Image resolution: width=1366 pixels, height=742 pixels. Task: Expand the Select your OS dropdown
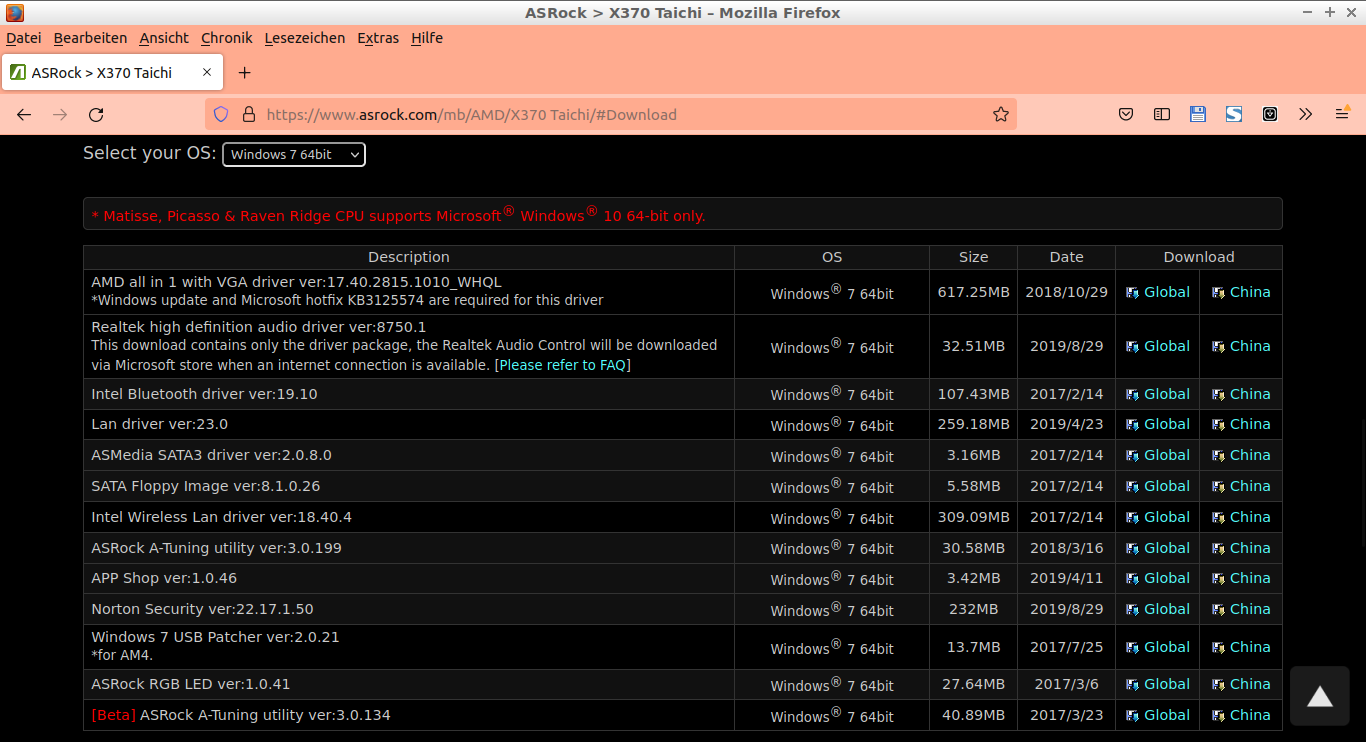(294, 154)
